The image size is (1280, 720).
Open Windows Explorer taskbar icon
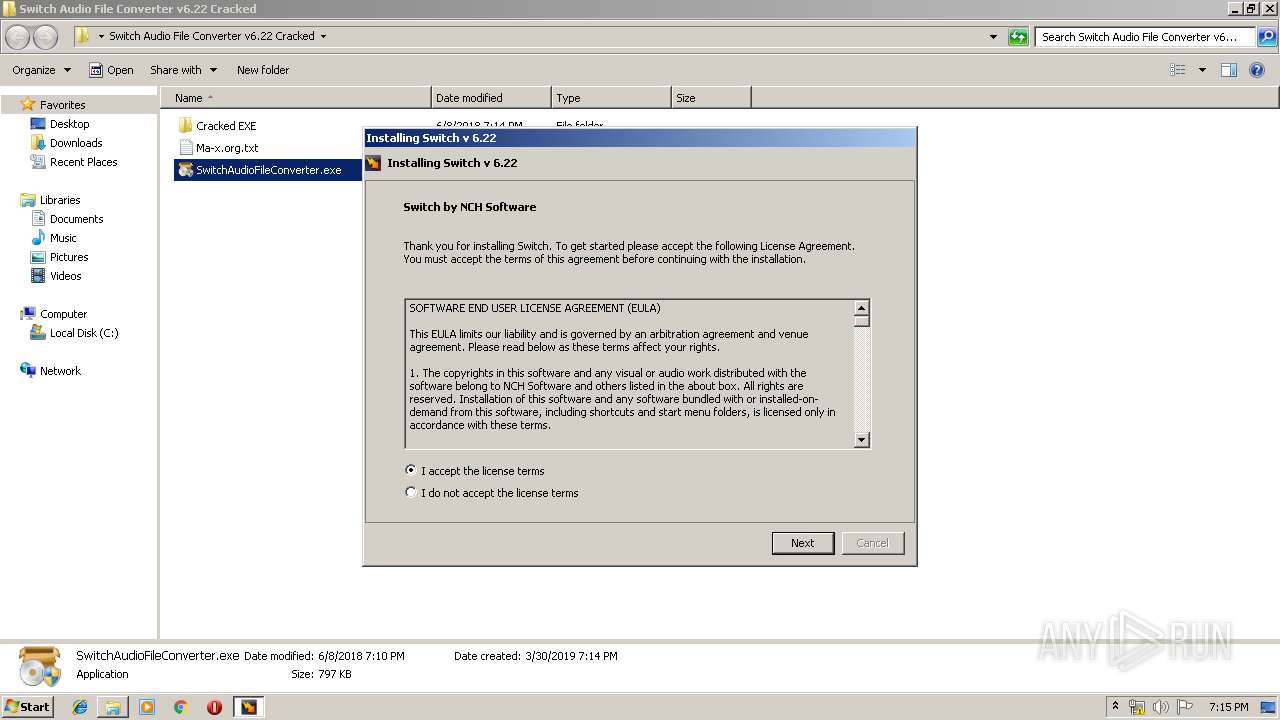[113, 707]
